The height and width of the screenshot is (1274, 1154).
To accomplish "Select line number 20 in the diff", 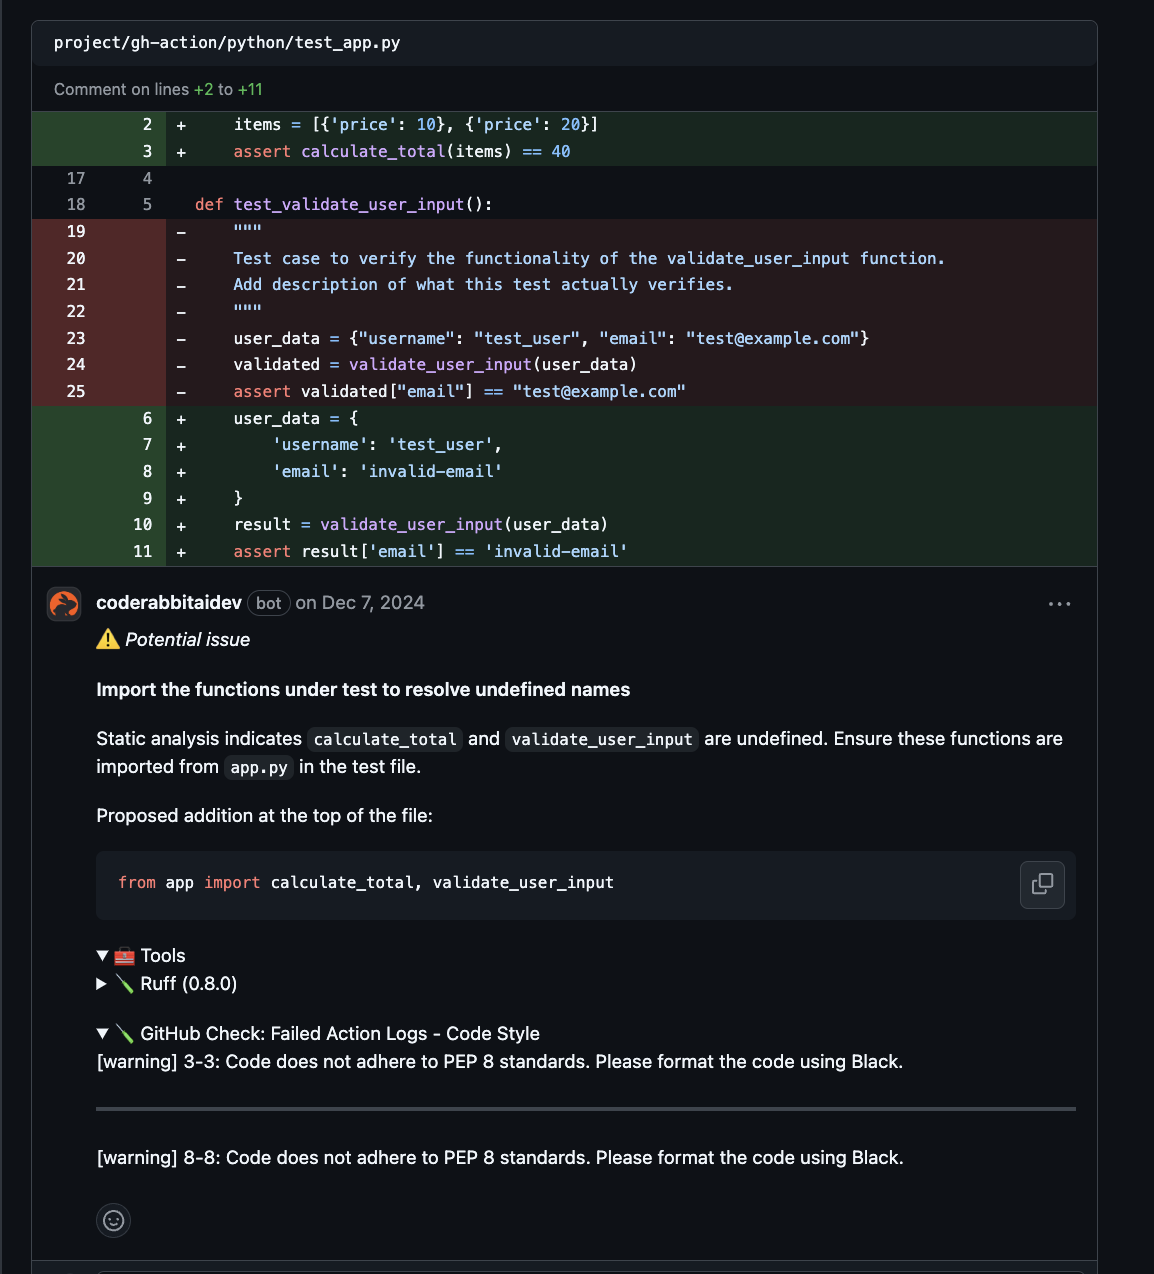I will click(75, 258).
